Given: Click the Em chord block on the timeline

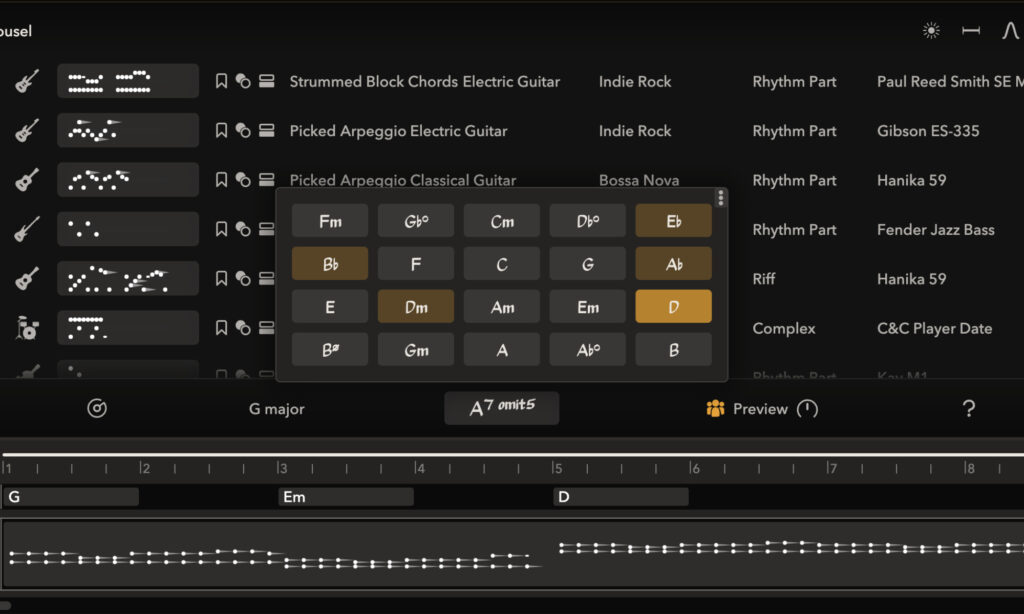Looking at the screenshot, I should tap(345, 496).
